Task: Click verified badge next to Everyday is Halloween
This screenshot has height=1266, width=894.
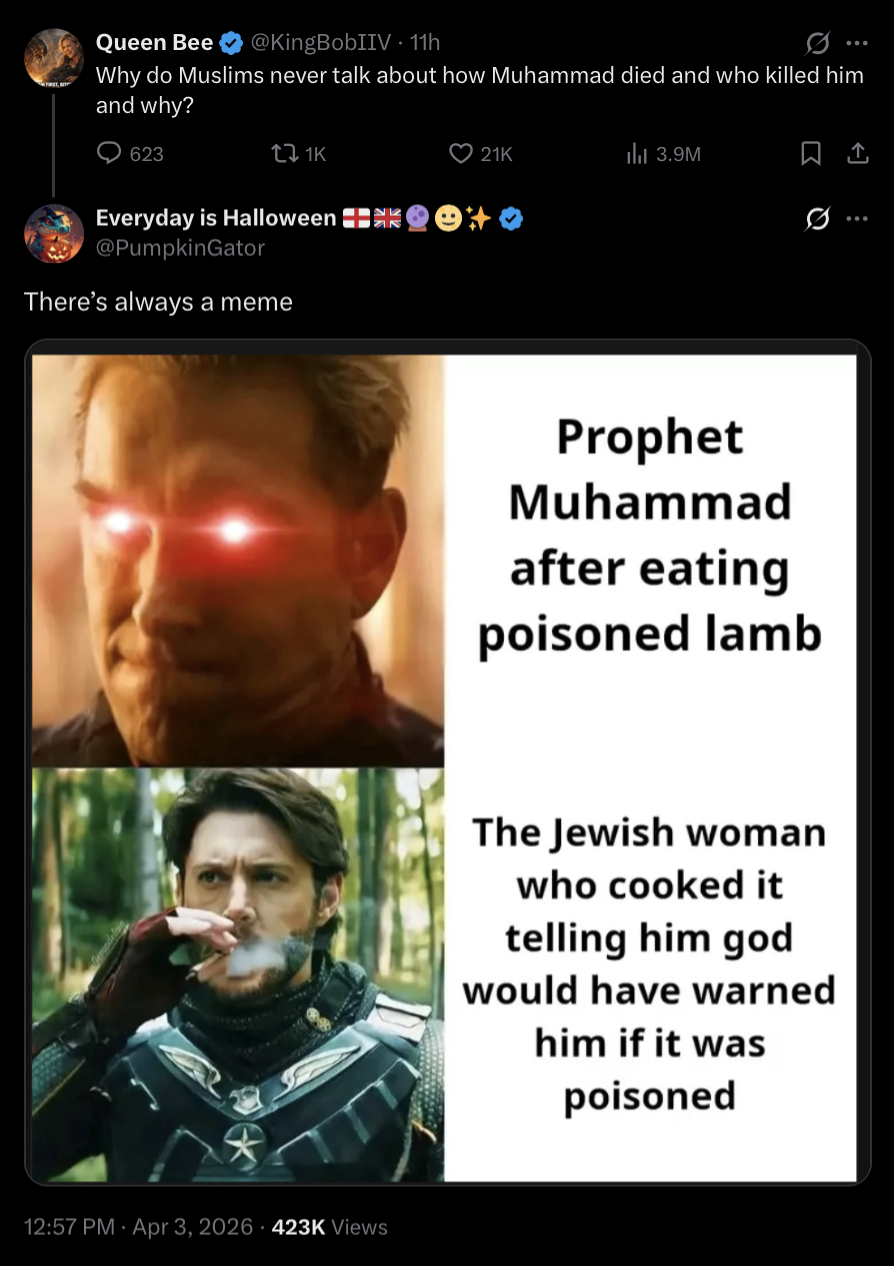Action: tap(511, 218)
